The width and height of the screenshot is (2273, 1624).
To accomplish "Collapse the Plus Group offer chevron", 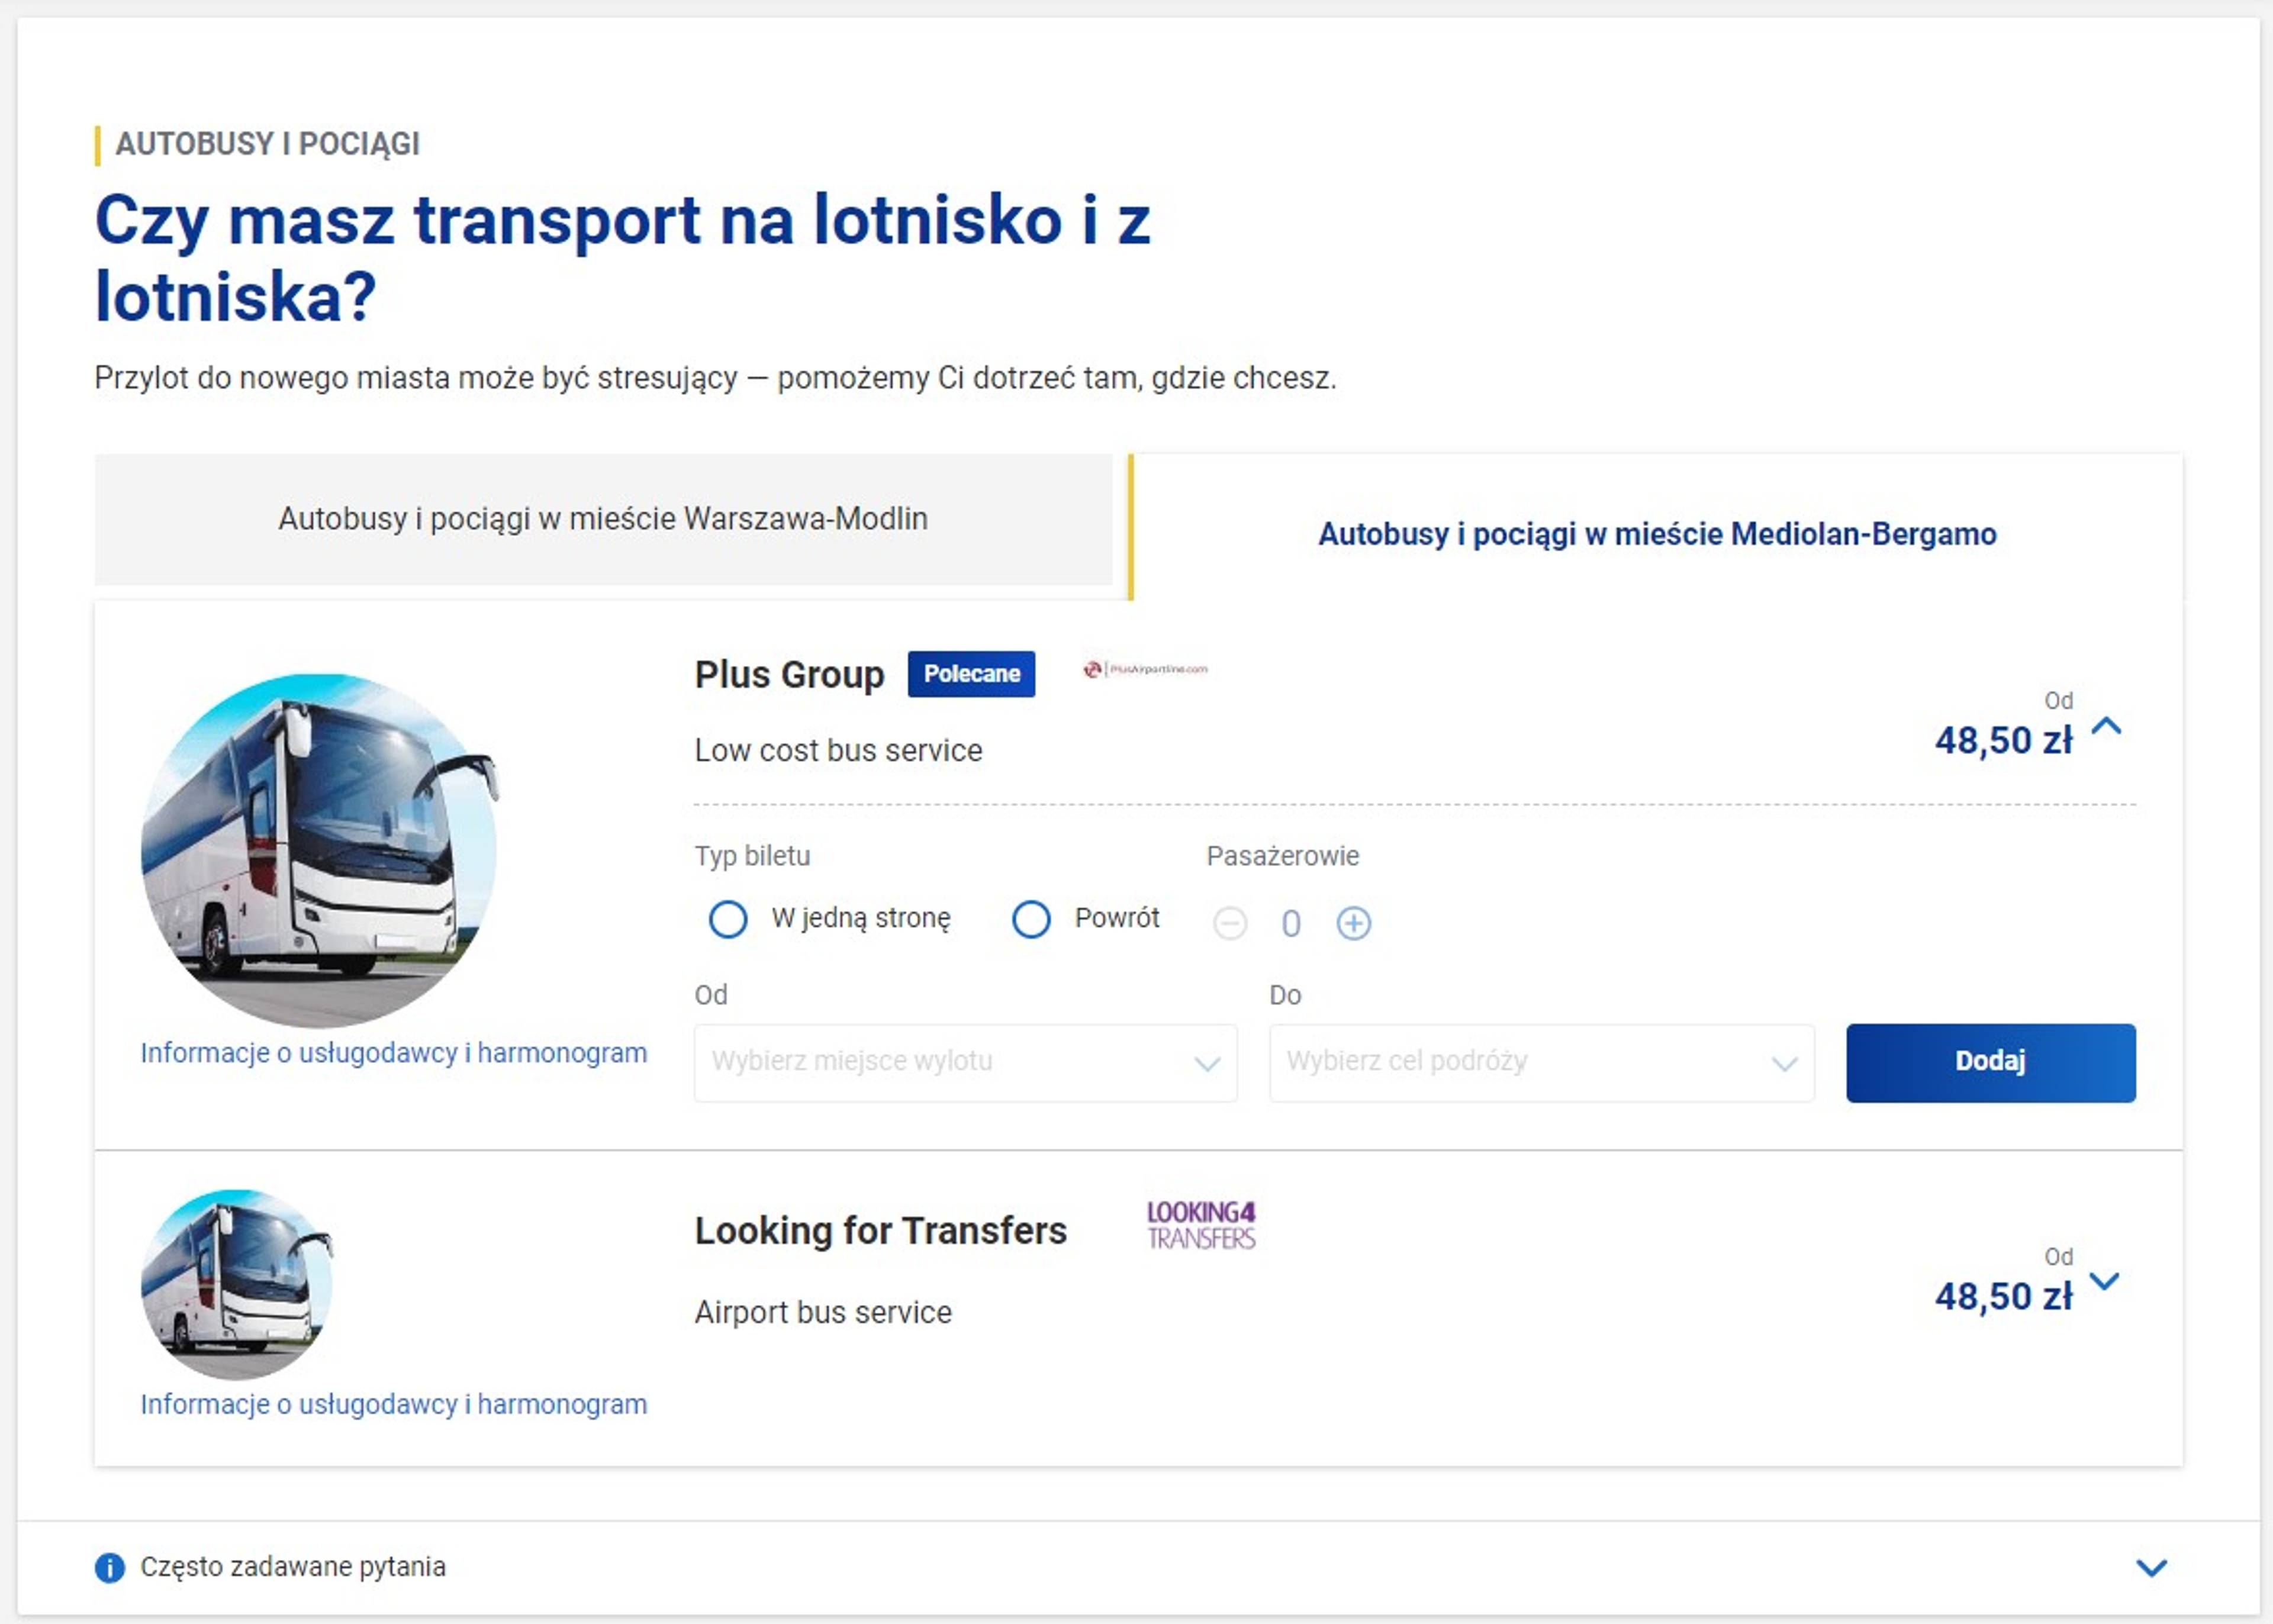I will (x=2106, y=726).
